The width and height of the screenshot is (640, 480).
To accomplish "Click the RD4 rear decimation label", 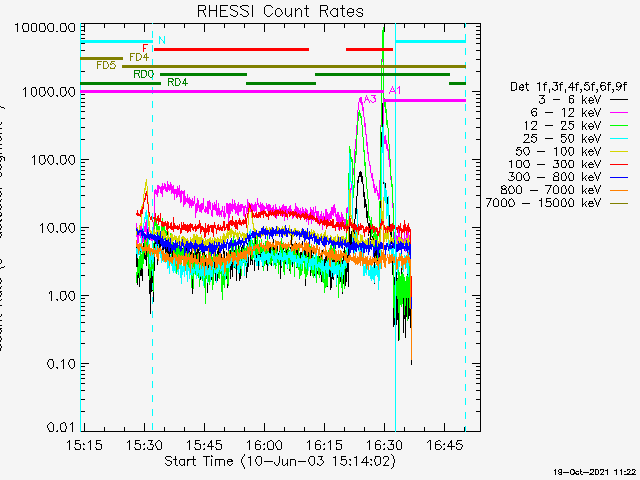I will tap(178, 82).
